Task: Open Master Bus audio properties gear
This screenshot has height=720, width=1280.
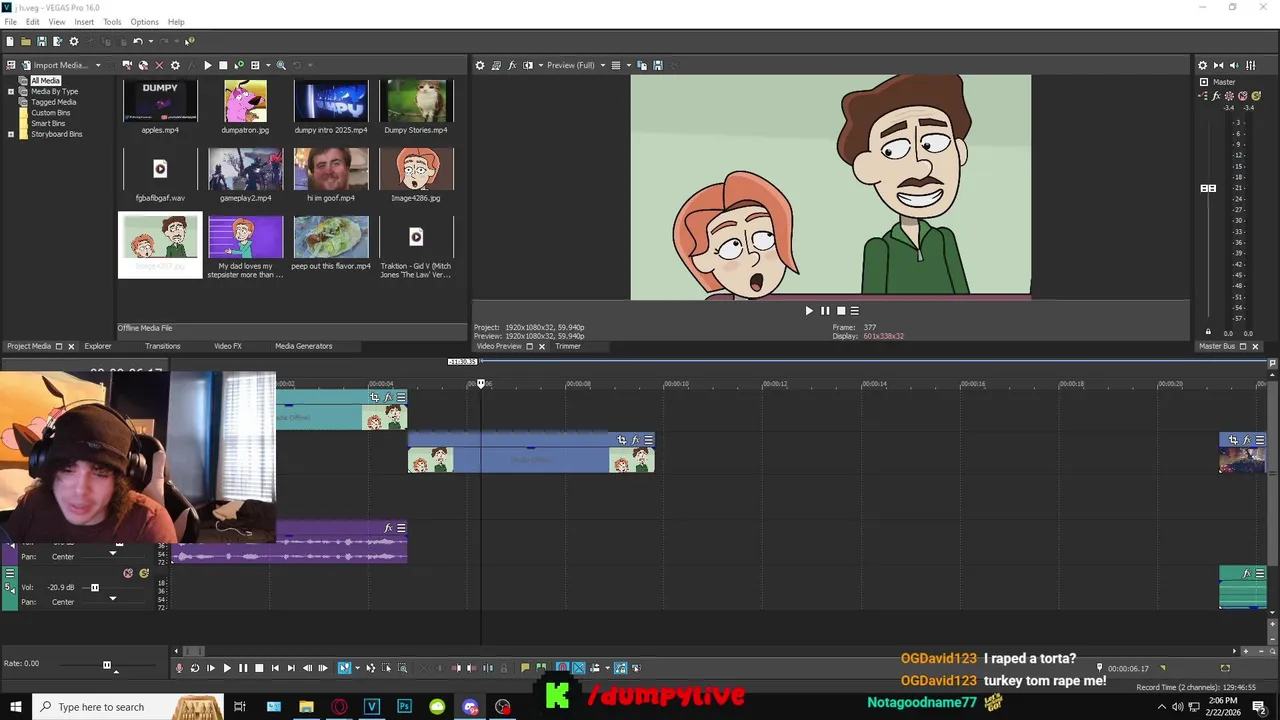Action: click(1202, 65)
